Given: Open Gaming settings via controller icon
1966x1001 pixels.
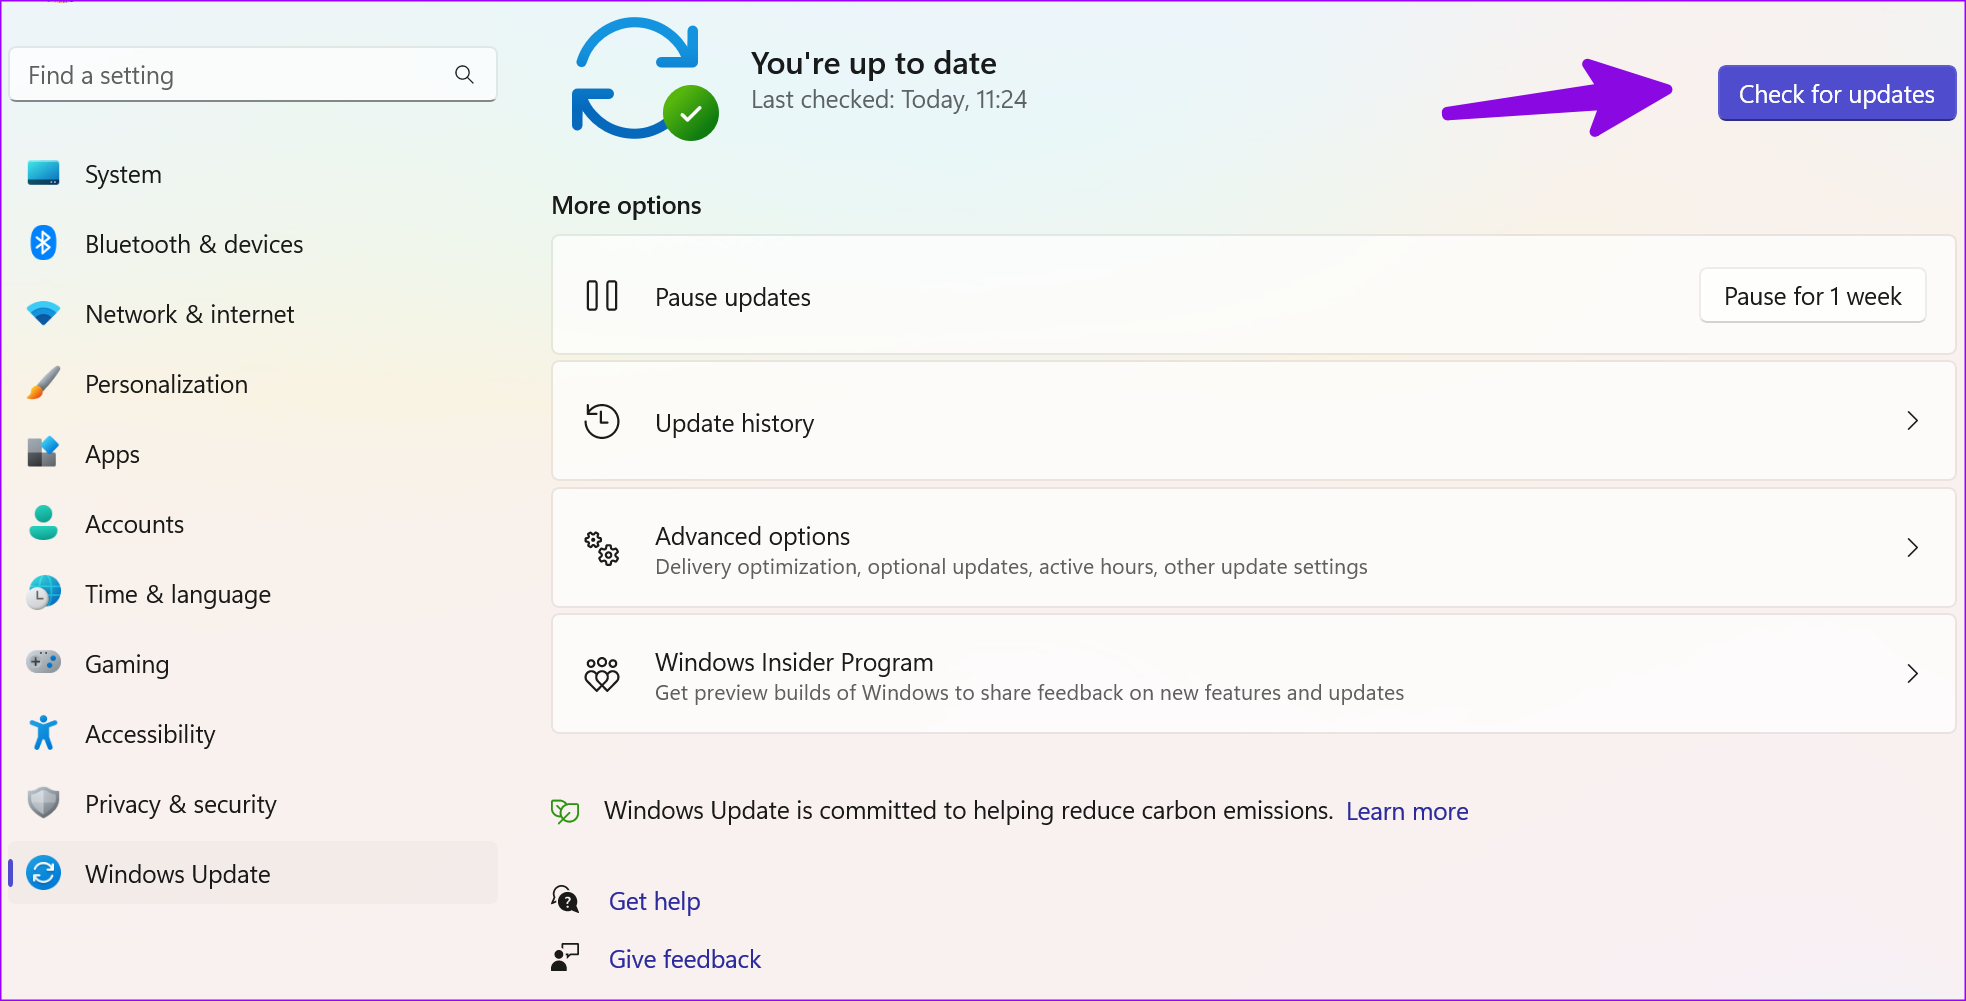Looking at the screenshot, I should pyautogui.click(x=43, y=663).
